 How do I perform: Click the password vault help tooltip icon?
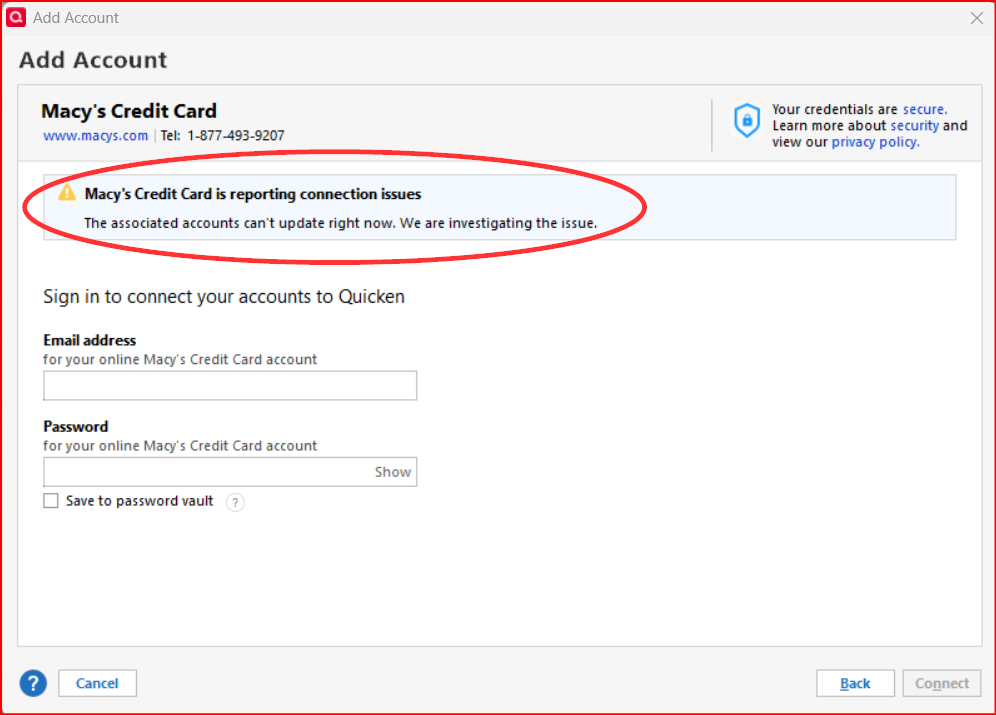(235, 502)
